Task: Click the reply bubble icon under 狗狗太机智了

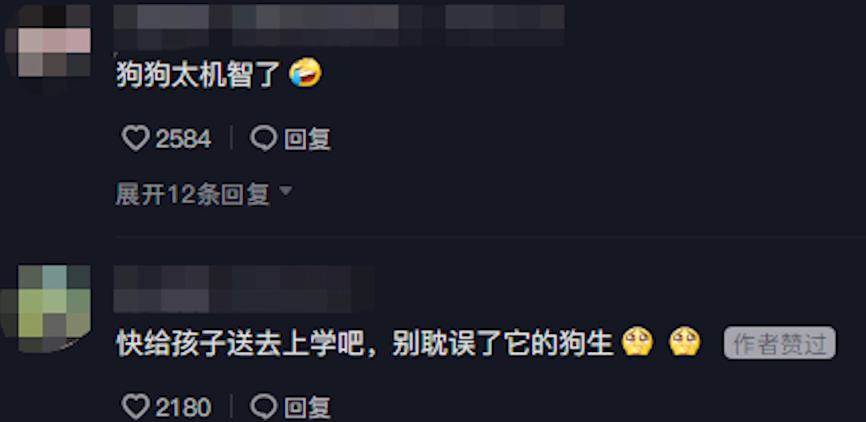Action: coord(263,138)
